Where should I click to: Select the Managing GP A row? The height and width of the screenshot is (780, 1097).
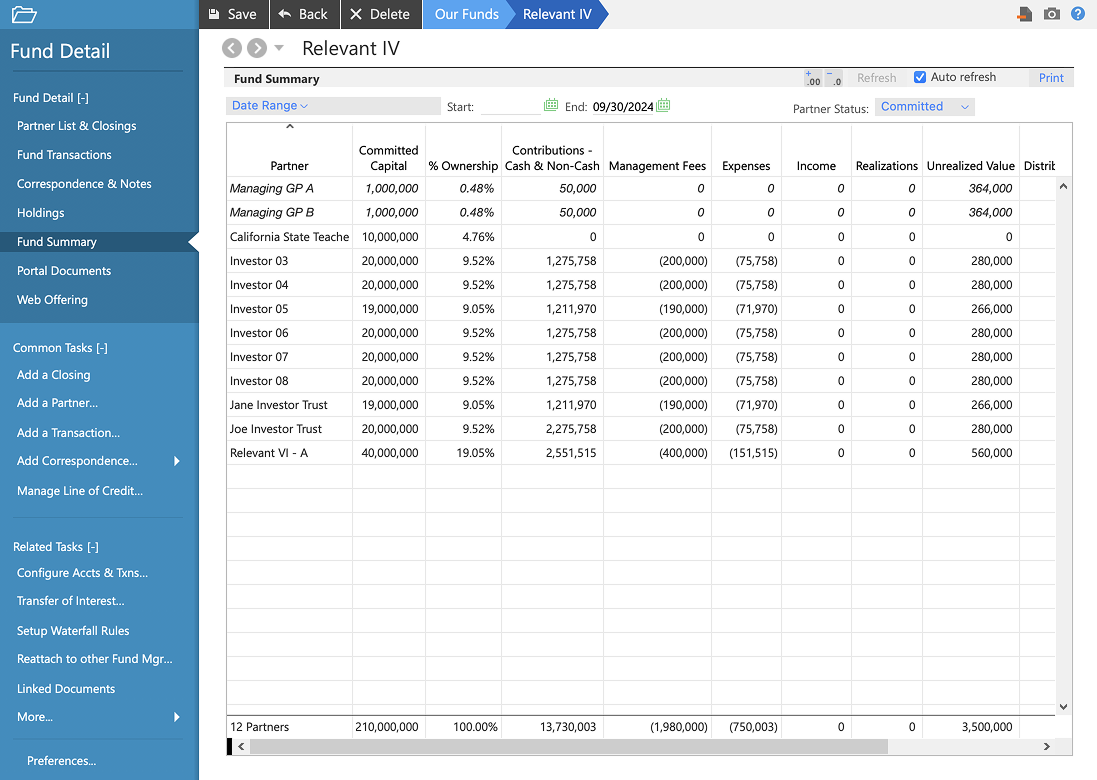click(641, 188)
